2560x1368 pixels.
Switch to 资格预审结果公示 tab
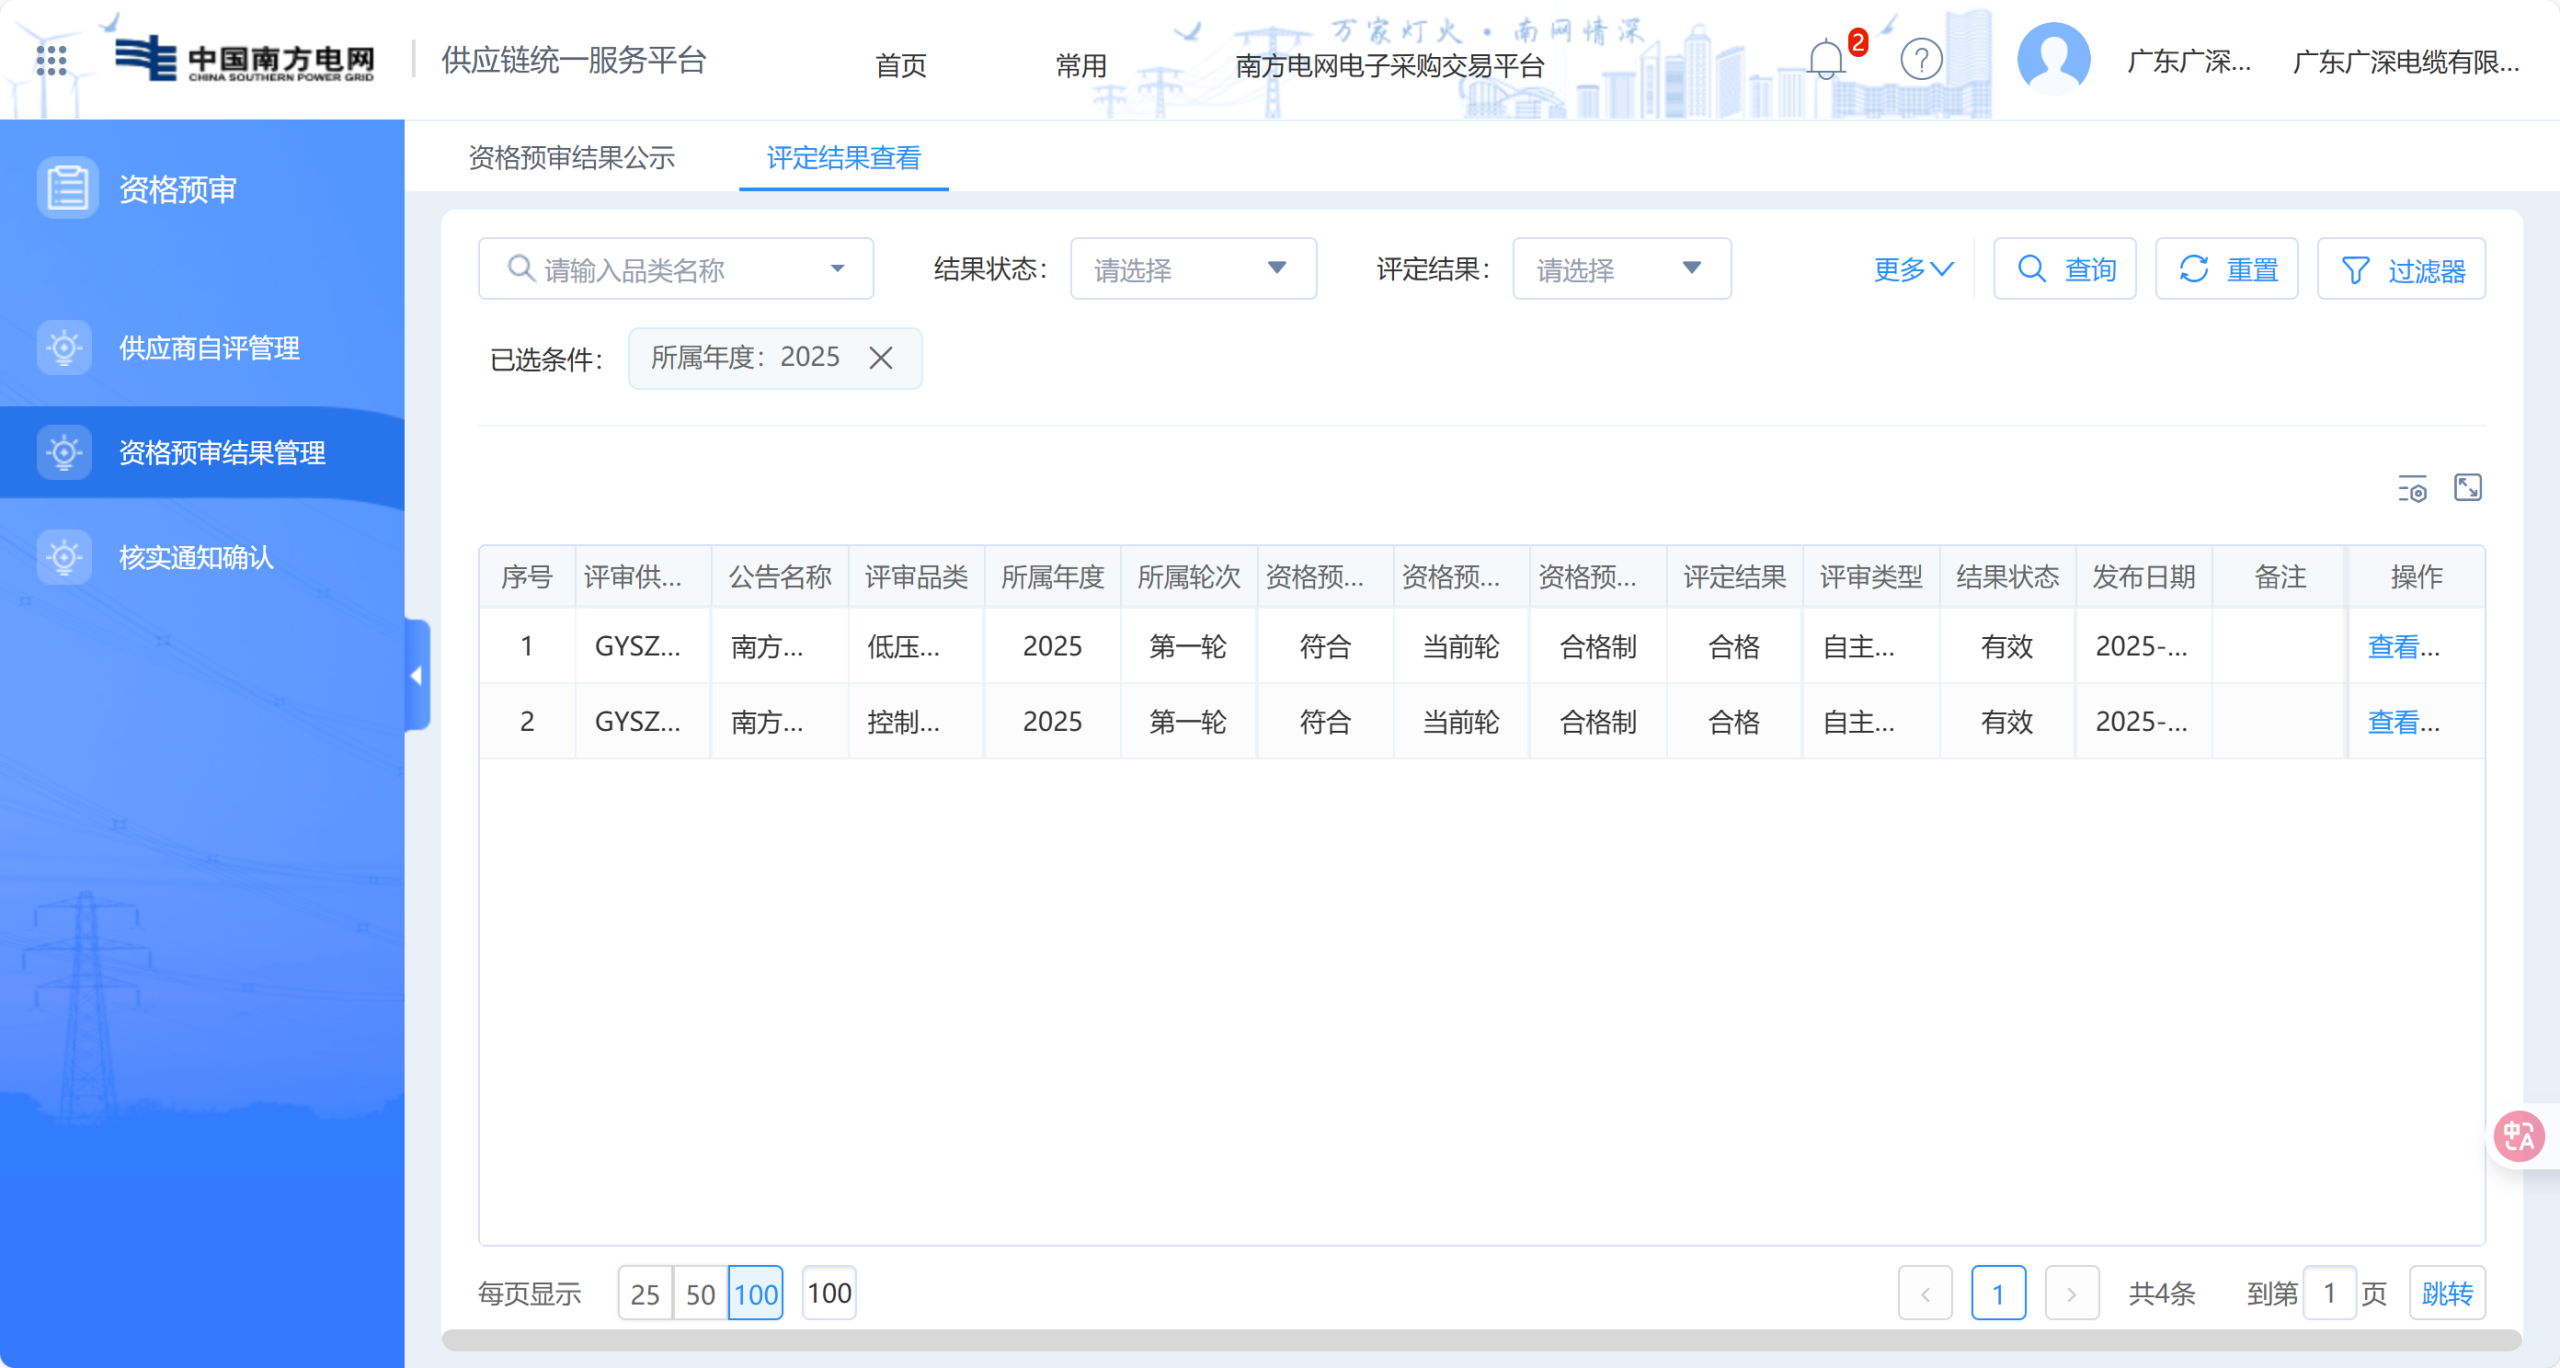click(x=572, y=158)
